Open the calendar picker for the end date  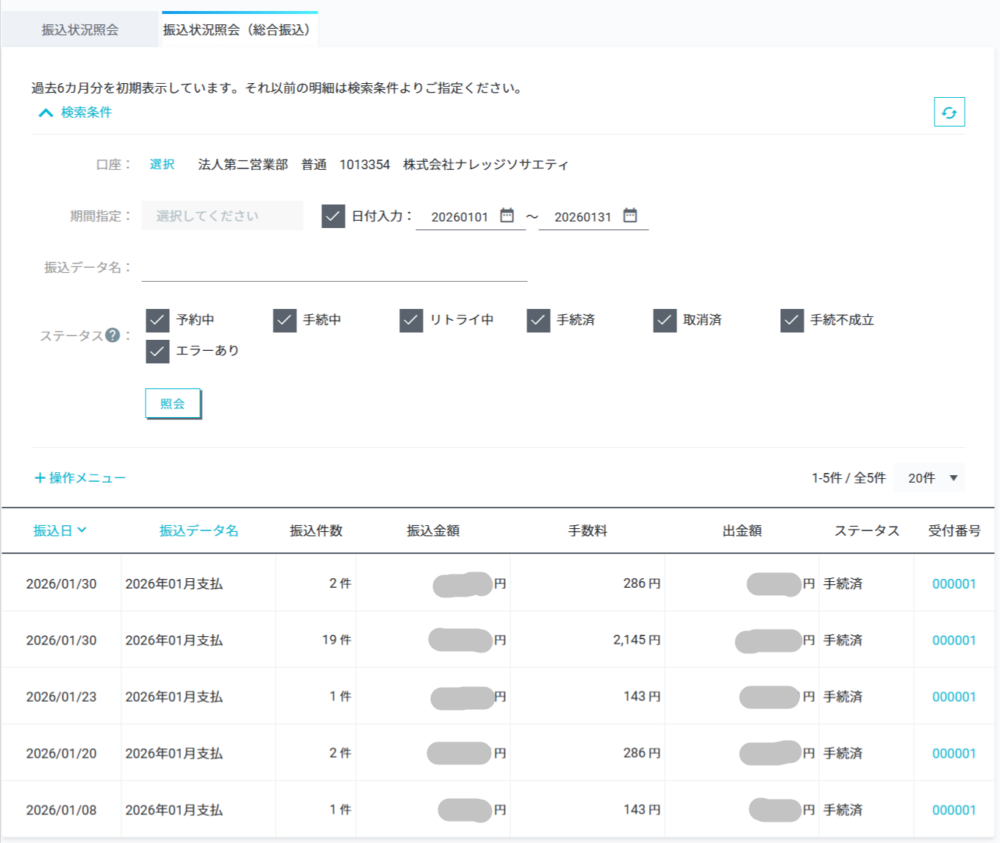click(629, 215)
